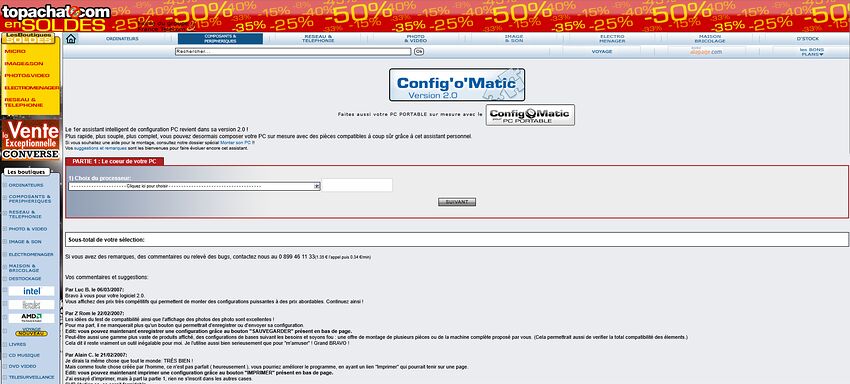
Task: Open Voyage in the secondary nav bar
Action: pos(602,52)
